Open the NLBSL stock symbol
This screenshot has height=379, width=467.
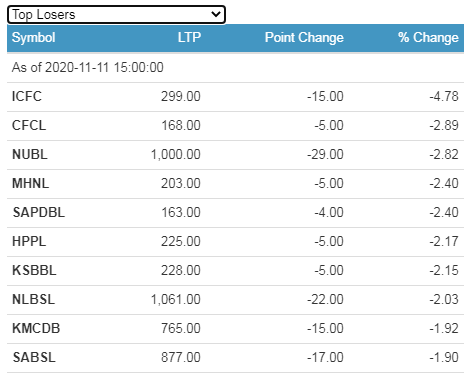[33, 300]
